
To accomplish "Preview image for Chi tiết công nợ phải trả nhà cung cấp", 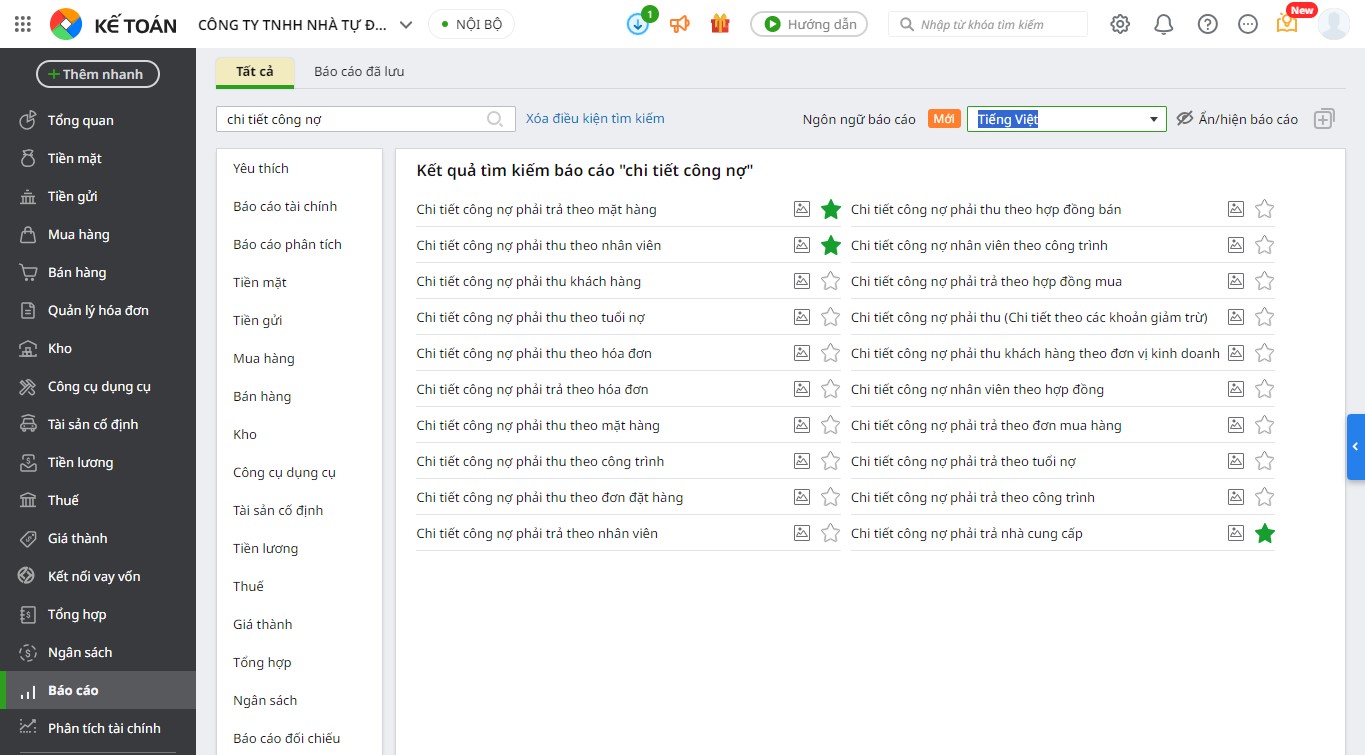I will click(1236, 533).
